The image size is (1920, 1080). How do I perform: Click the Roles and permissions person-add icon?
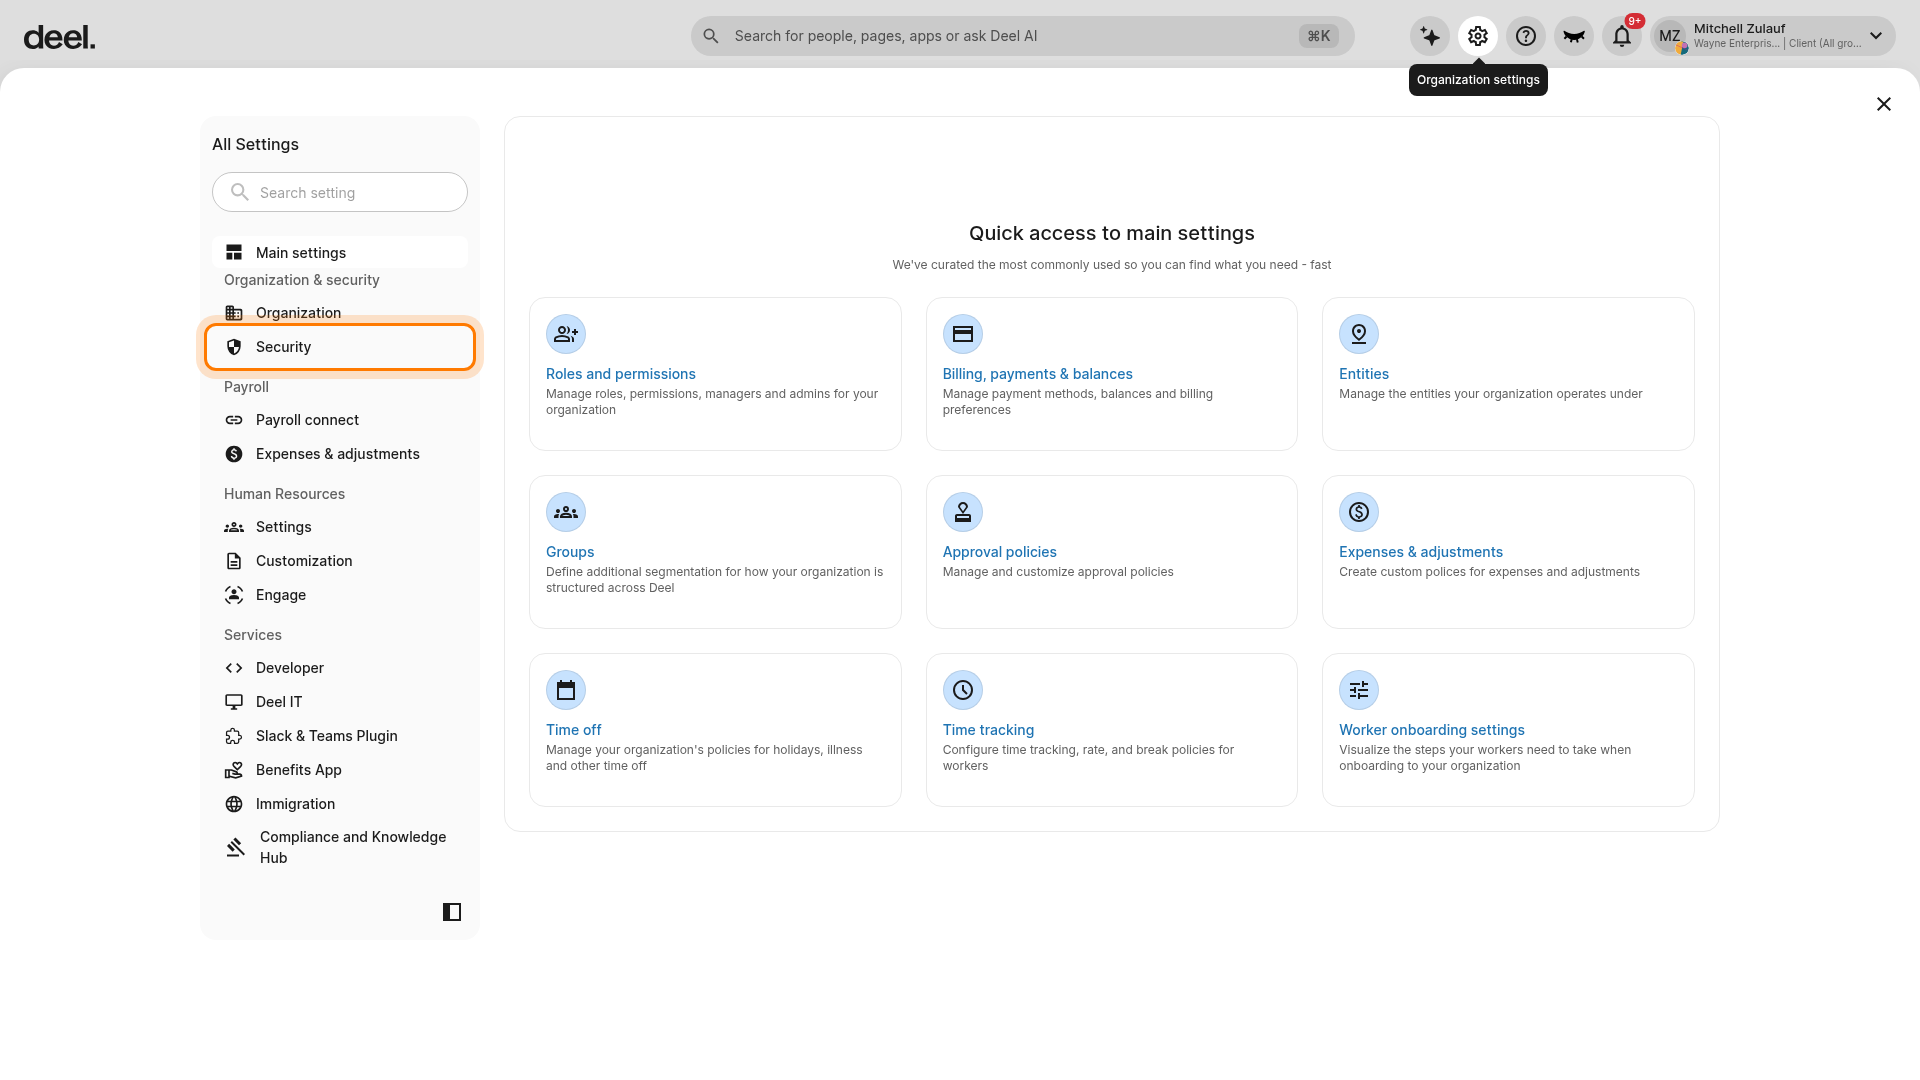point(566,334)
